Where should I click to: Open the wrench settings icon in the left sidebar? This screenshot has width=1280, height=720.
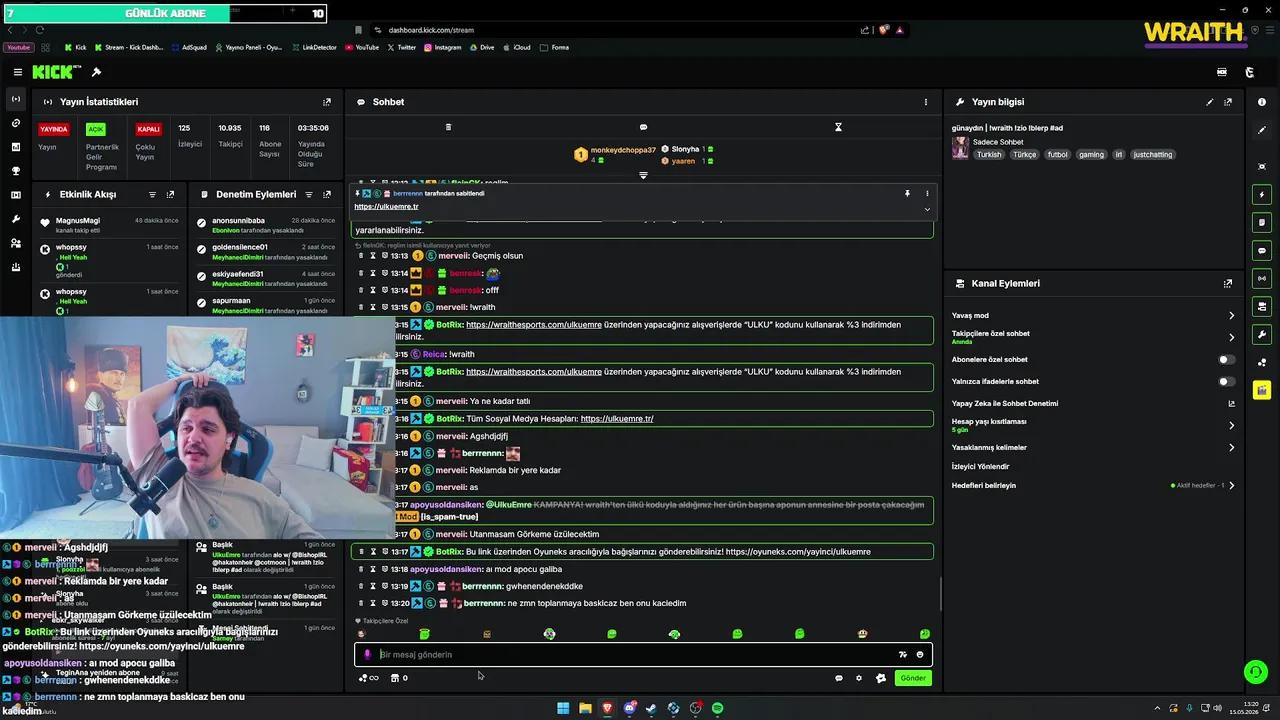[x=15, y=219]
